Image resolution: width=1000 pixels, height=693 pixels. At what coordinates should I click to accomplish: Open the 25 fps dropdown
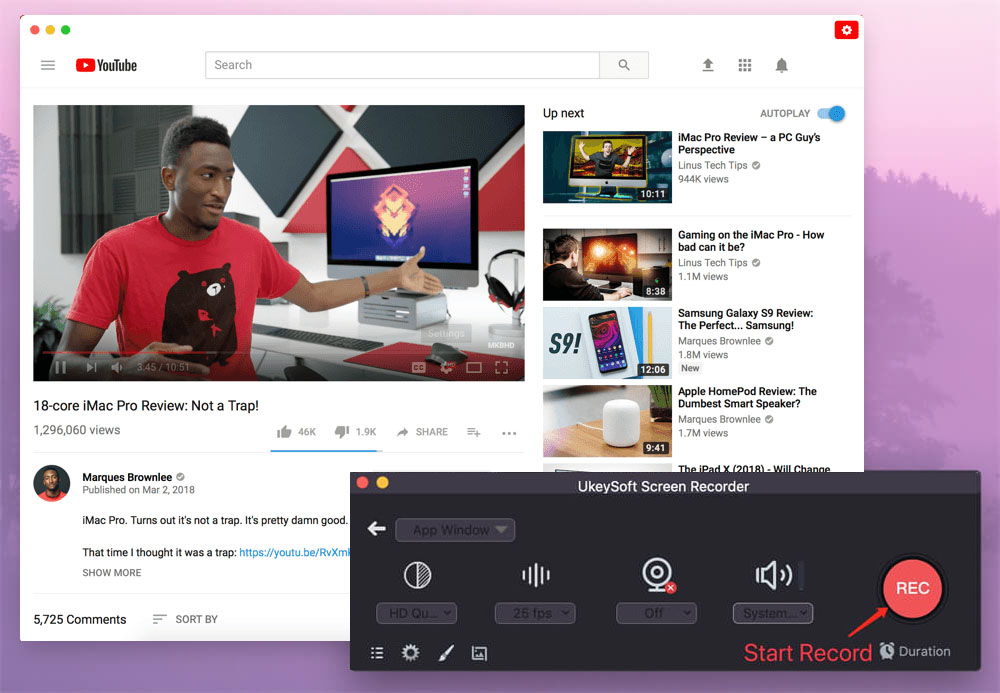(535, 613)
